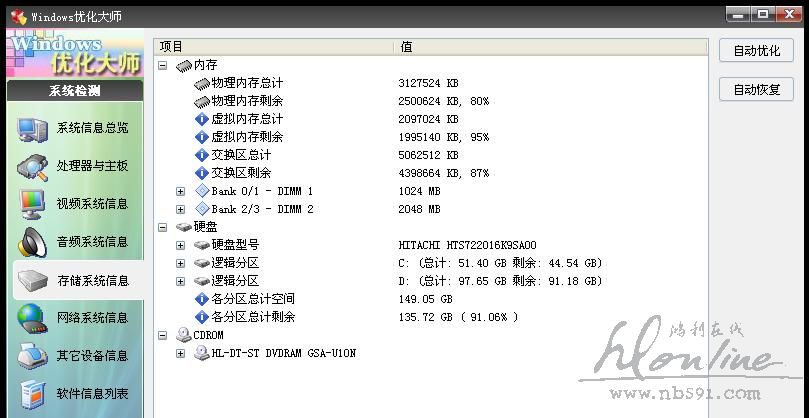Click Windows优化大师 title bar app icon

click(19, 17)
